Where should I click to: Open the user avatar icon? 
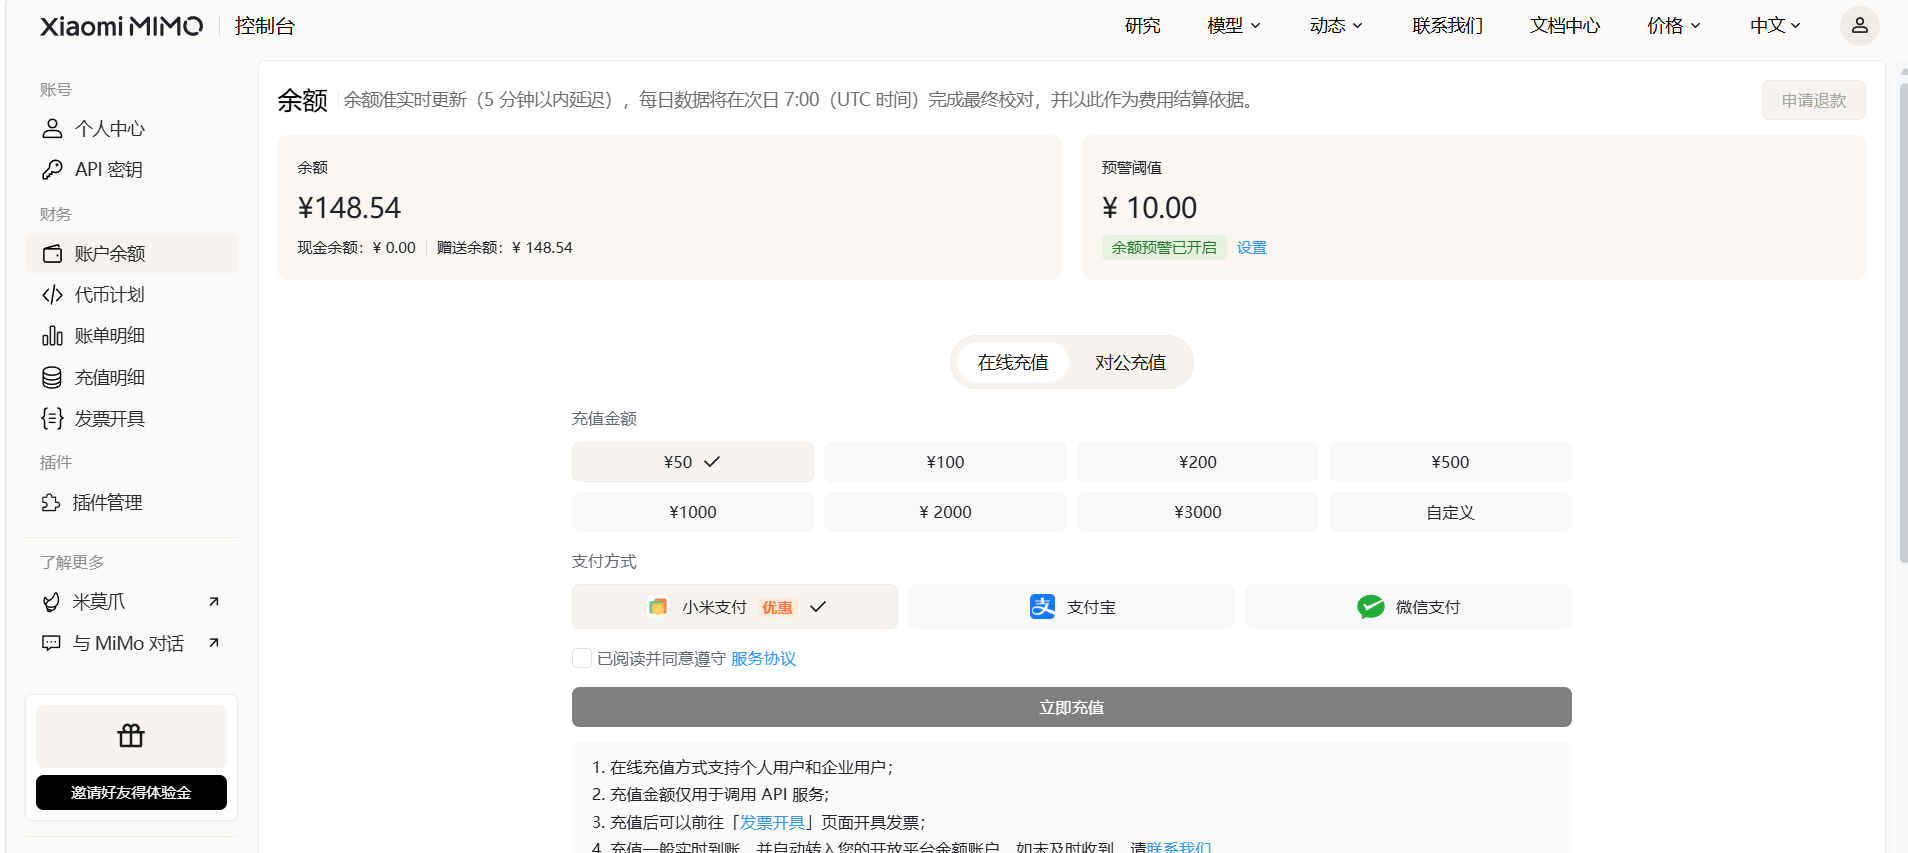pyautogui.click(x=1859, y=25)
